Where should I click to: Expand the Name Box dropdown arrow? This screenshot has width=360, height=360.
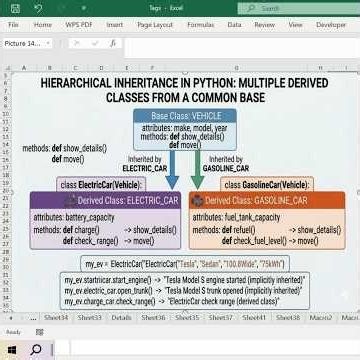pyautogui.click(x=48, y=43)
